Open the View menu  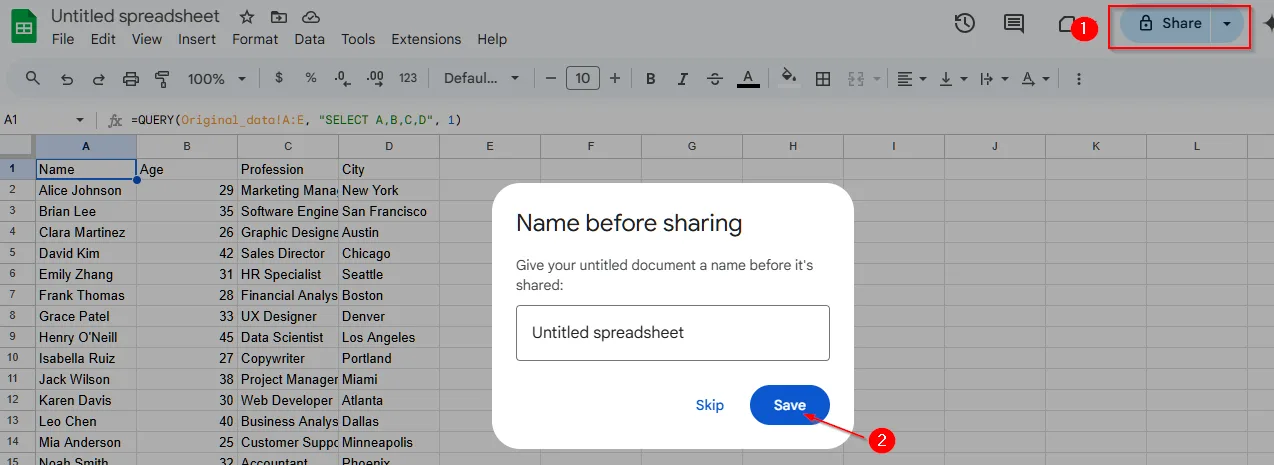click(x=146, y=39)
